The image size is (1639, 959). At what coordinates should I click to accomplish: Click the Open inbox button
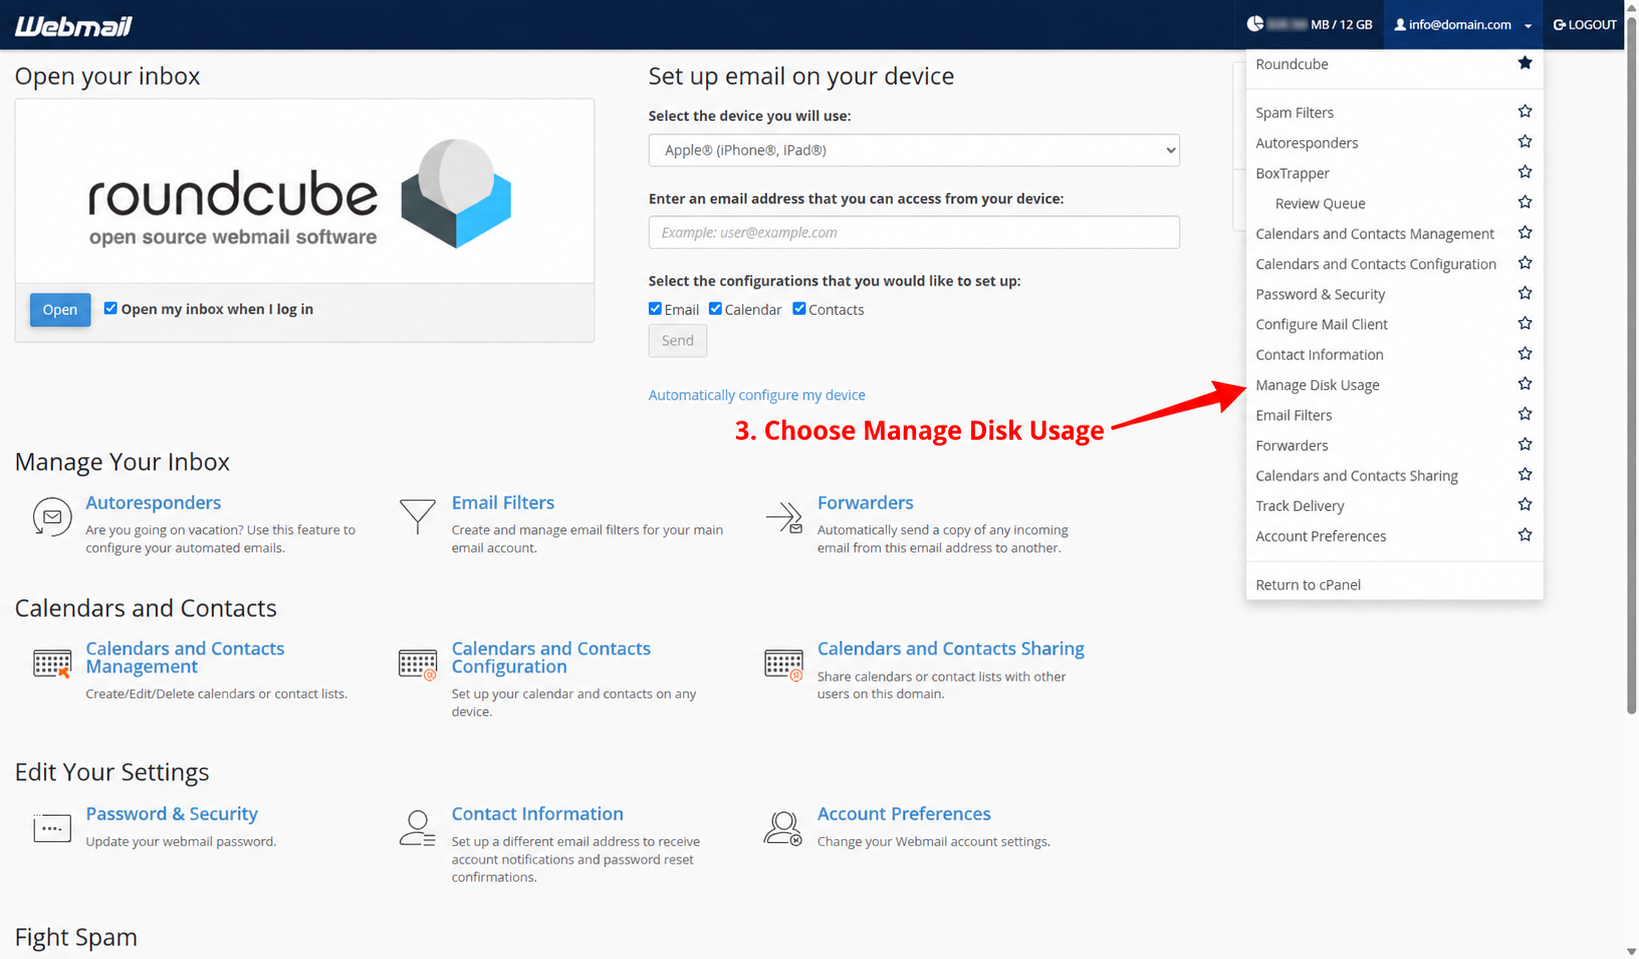(60, 310)
